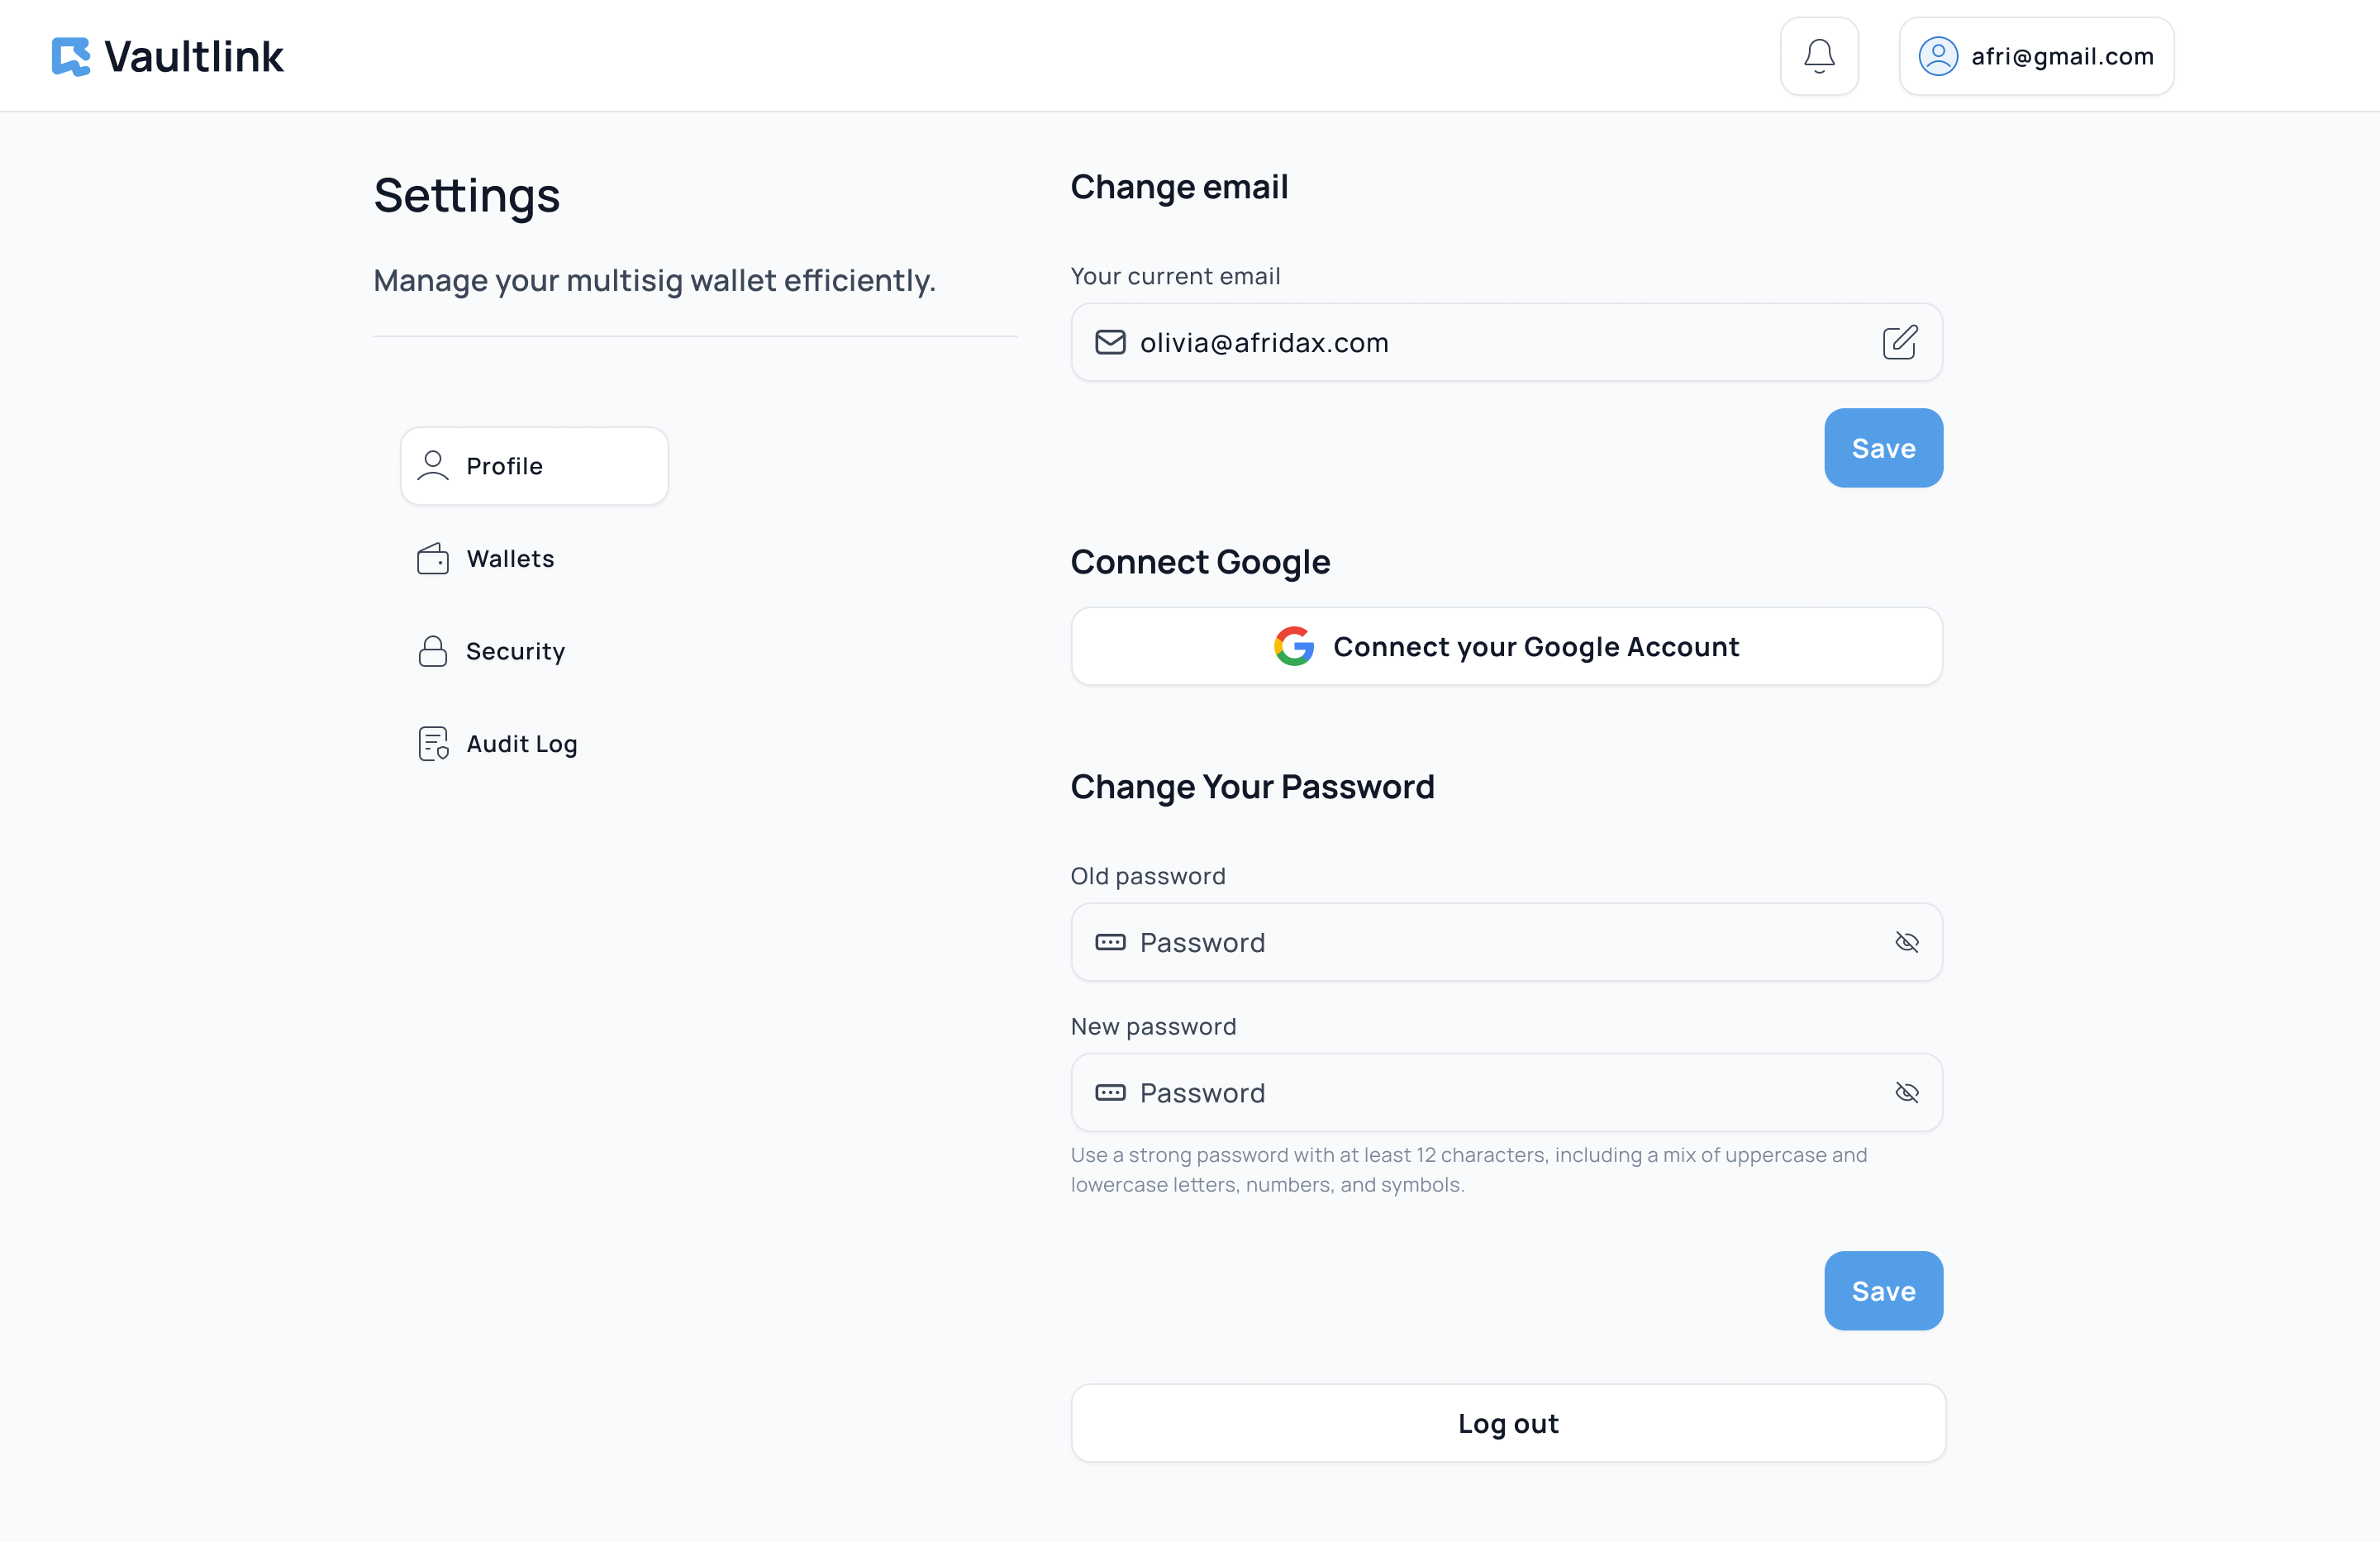Select the Profile tab in sidebar
Viewport: 2380px width, 1542px height.
(534, 466)
